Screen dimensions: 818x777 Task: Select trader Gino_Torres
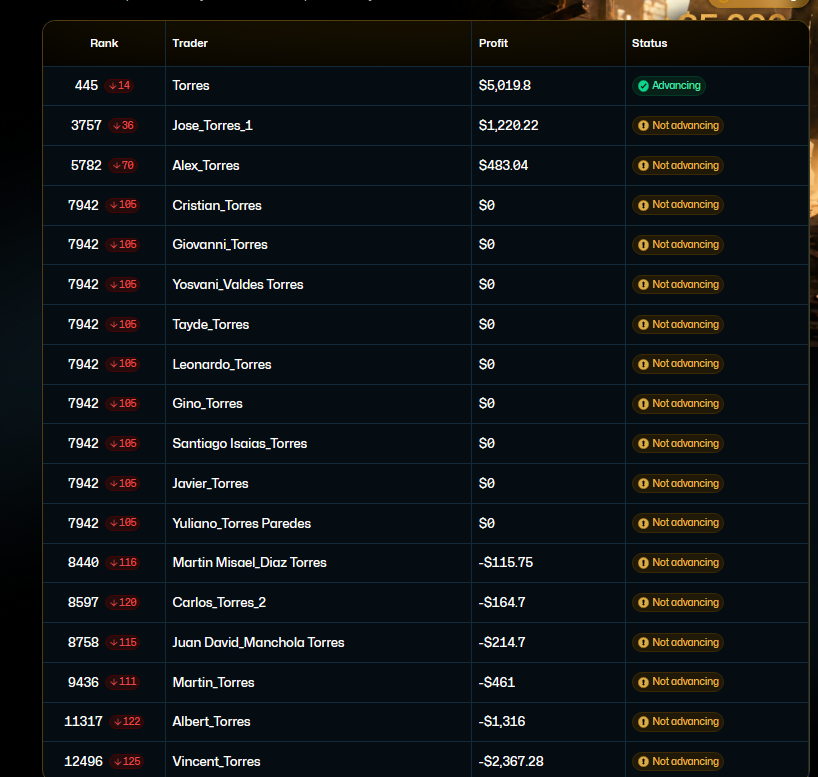coord(208,403)
